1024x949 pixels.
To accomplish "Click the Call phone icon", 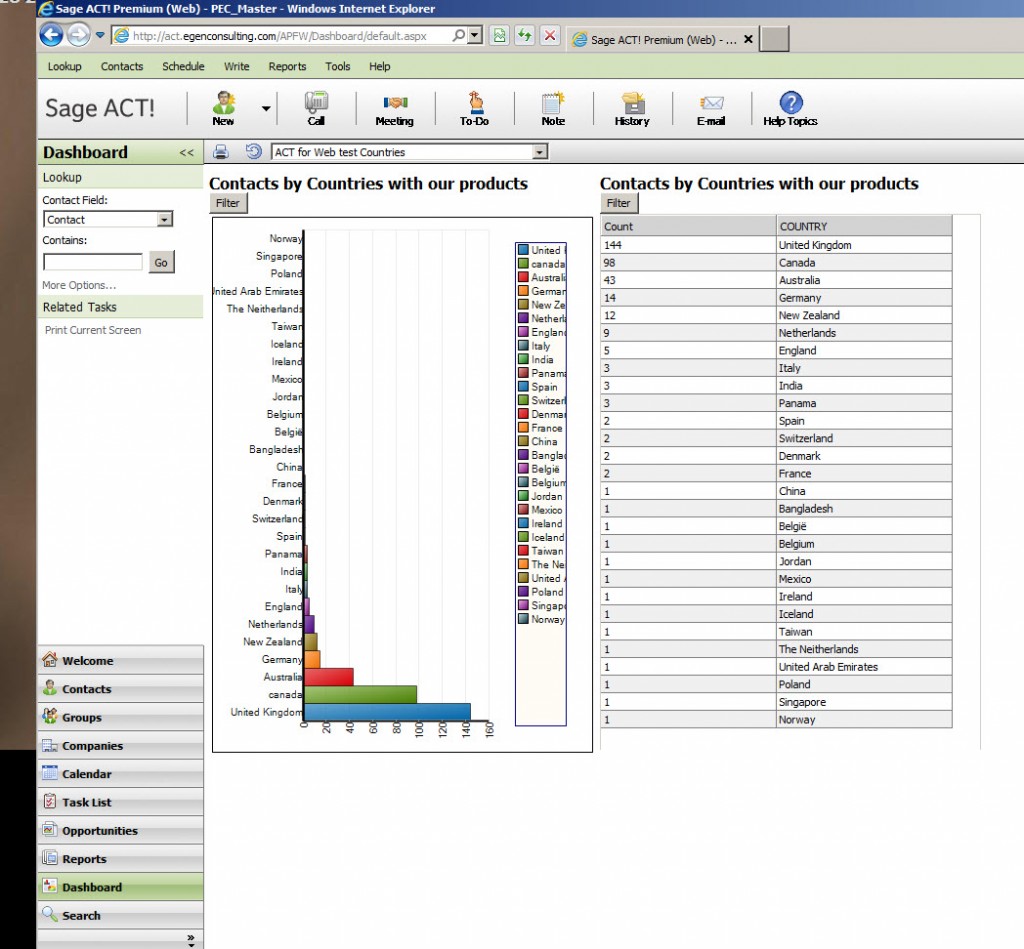I will (x=316, y=103).
